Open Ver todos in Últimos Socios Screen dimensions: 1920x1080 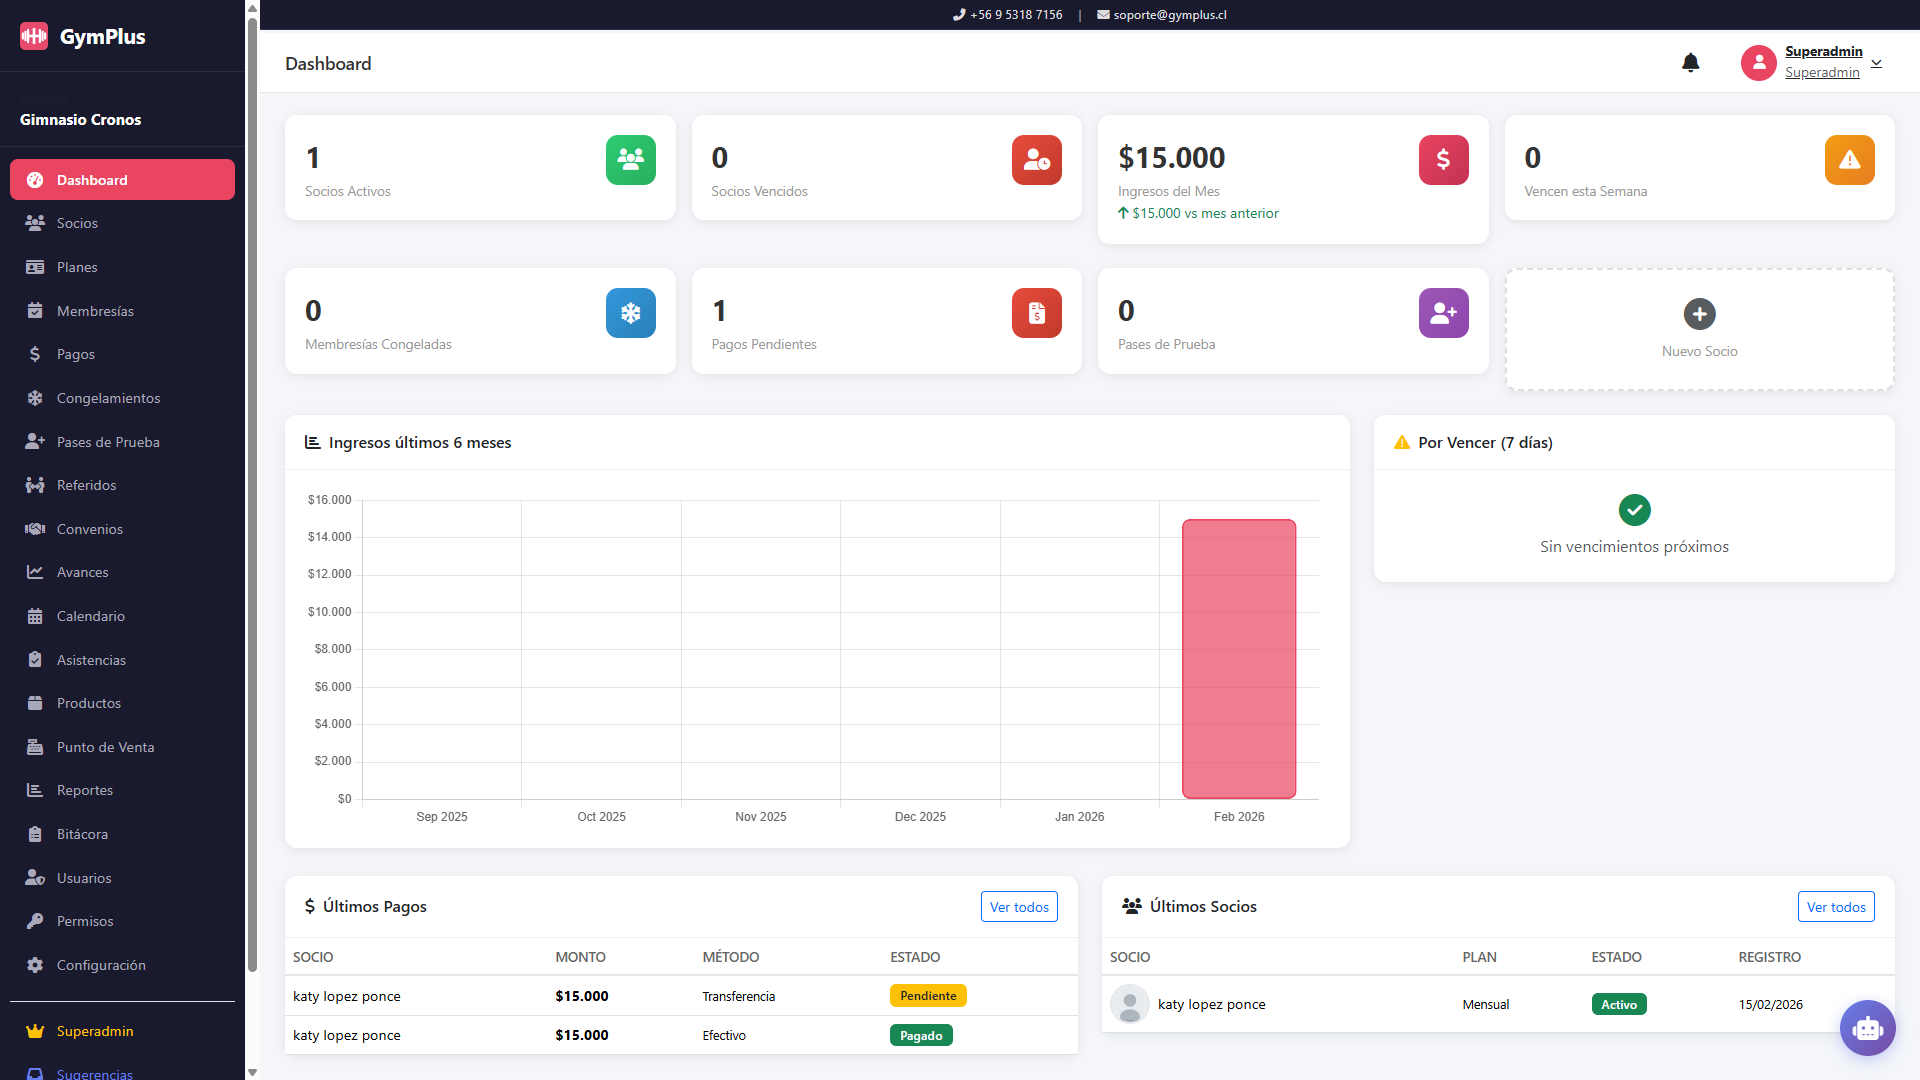[x=1836, y=906]
